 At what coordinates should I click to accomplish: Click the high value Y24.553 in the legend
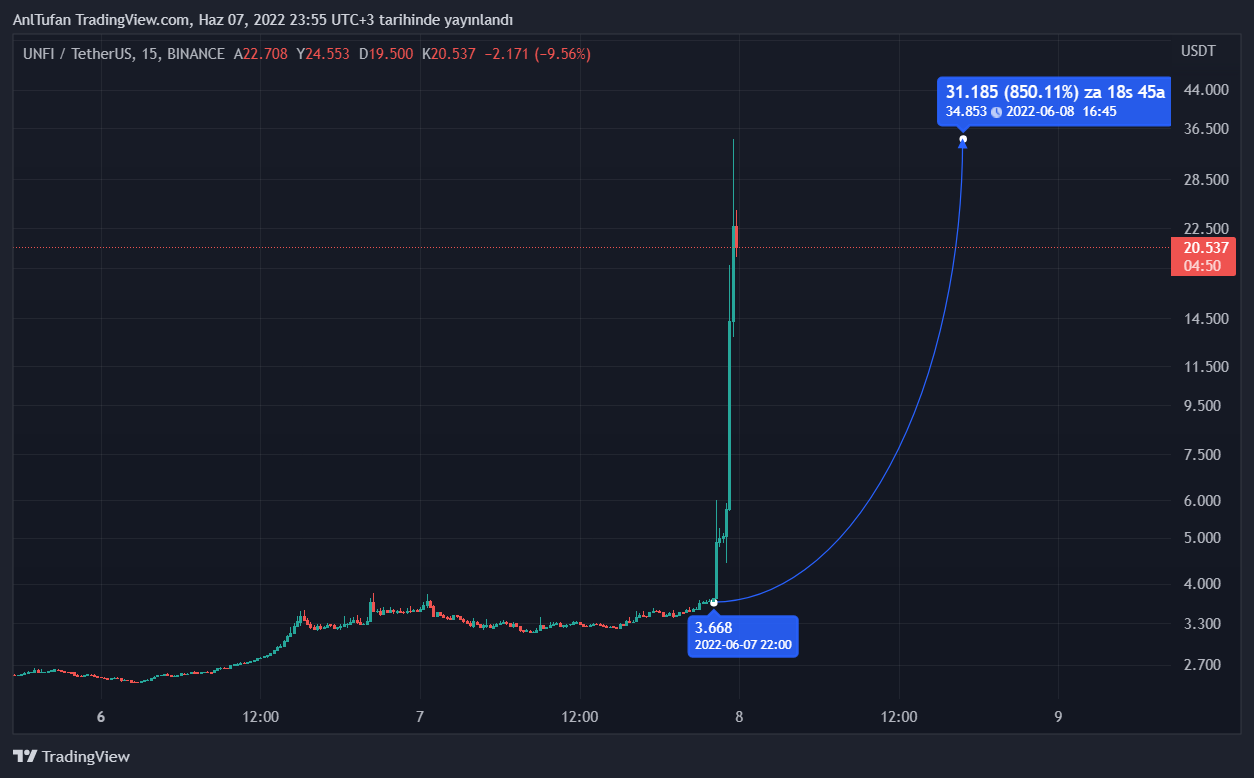pos(323,54)
